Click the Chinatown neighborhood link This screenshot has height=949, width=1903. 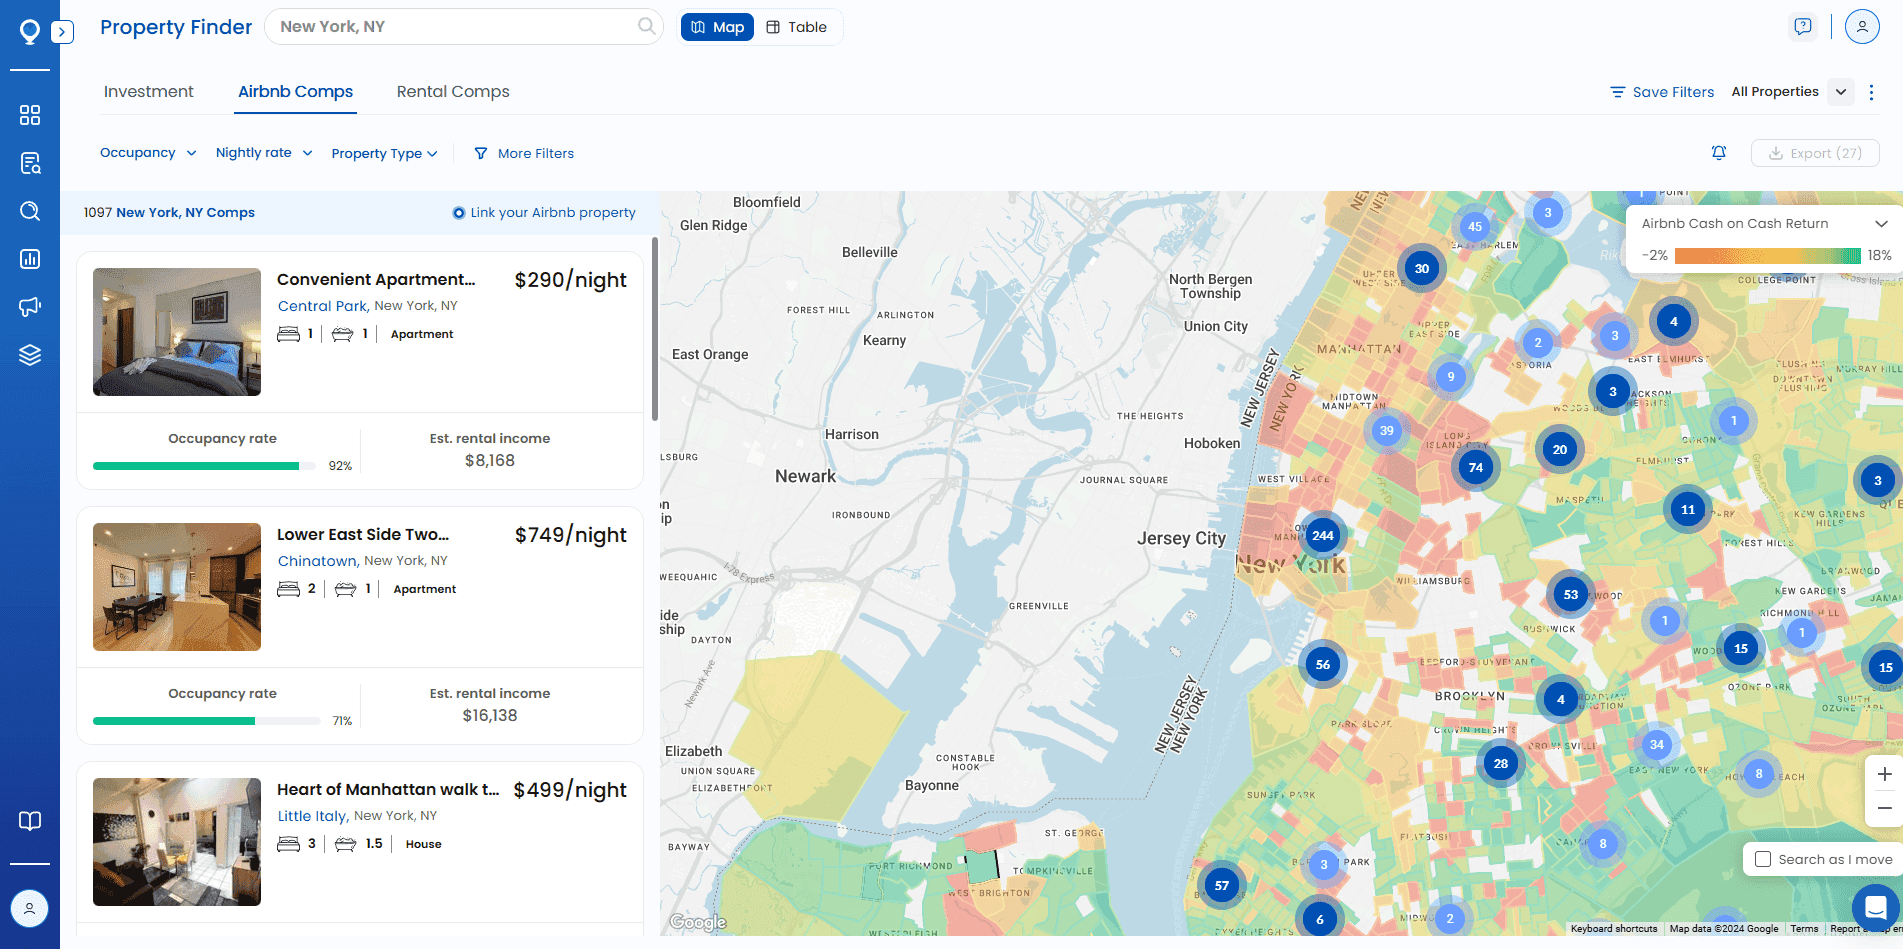point(317,561)
